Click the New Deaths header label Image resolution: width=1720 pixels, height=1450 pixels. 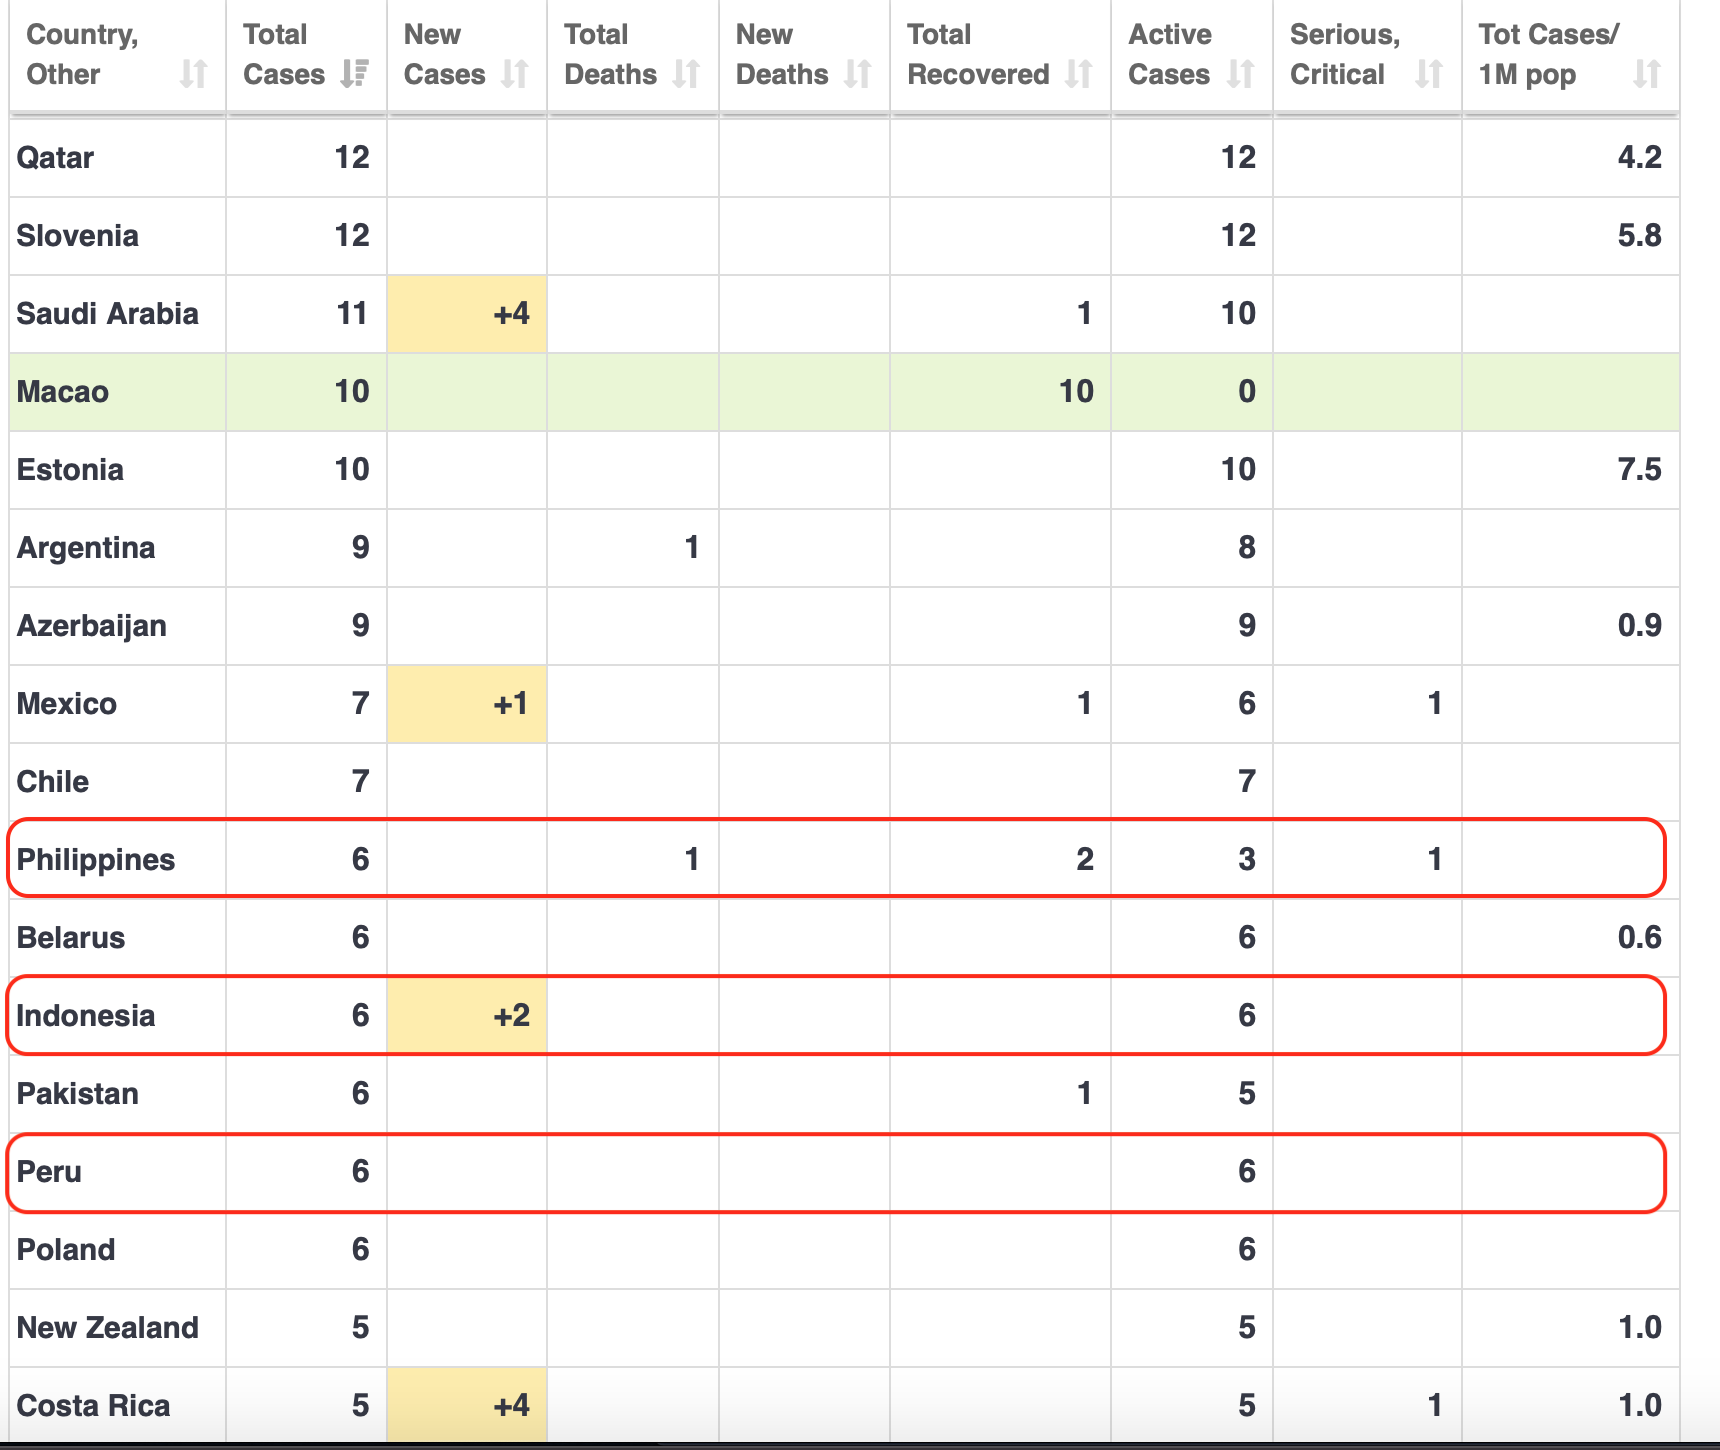pos(782,54)
